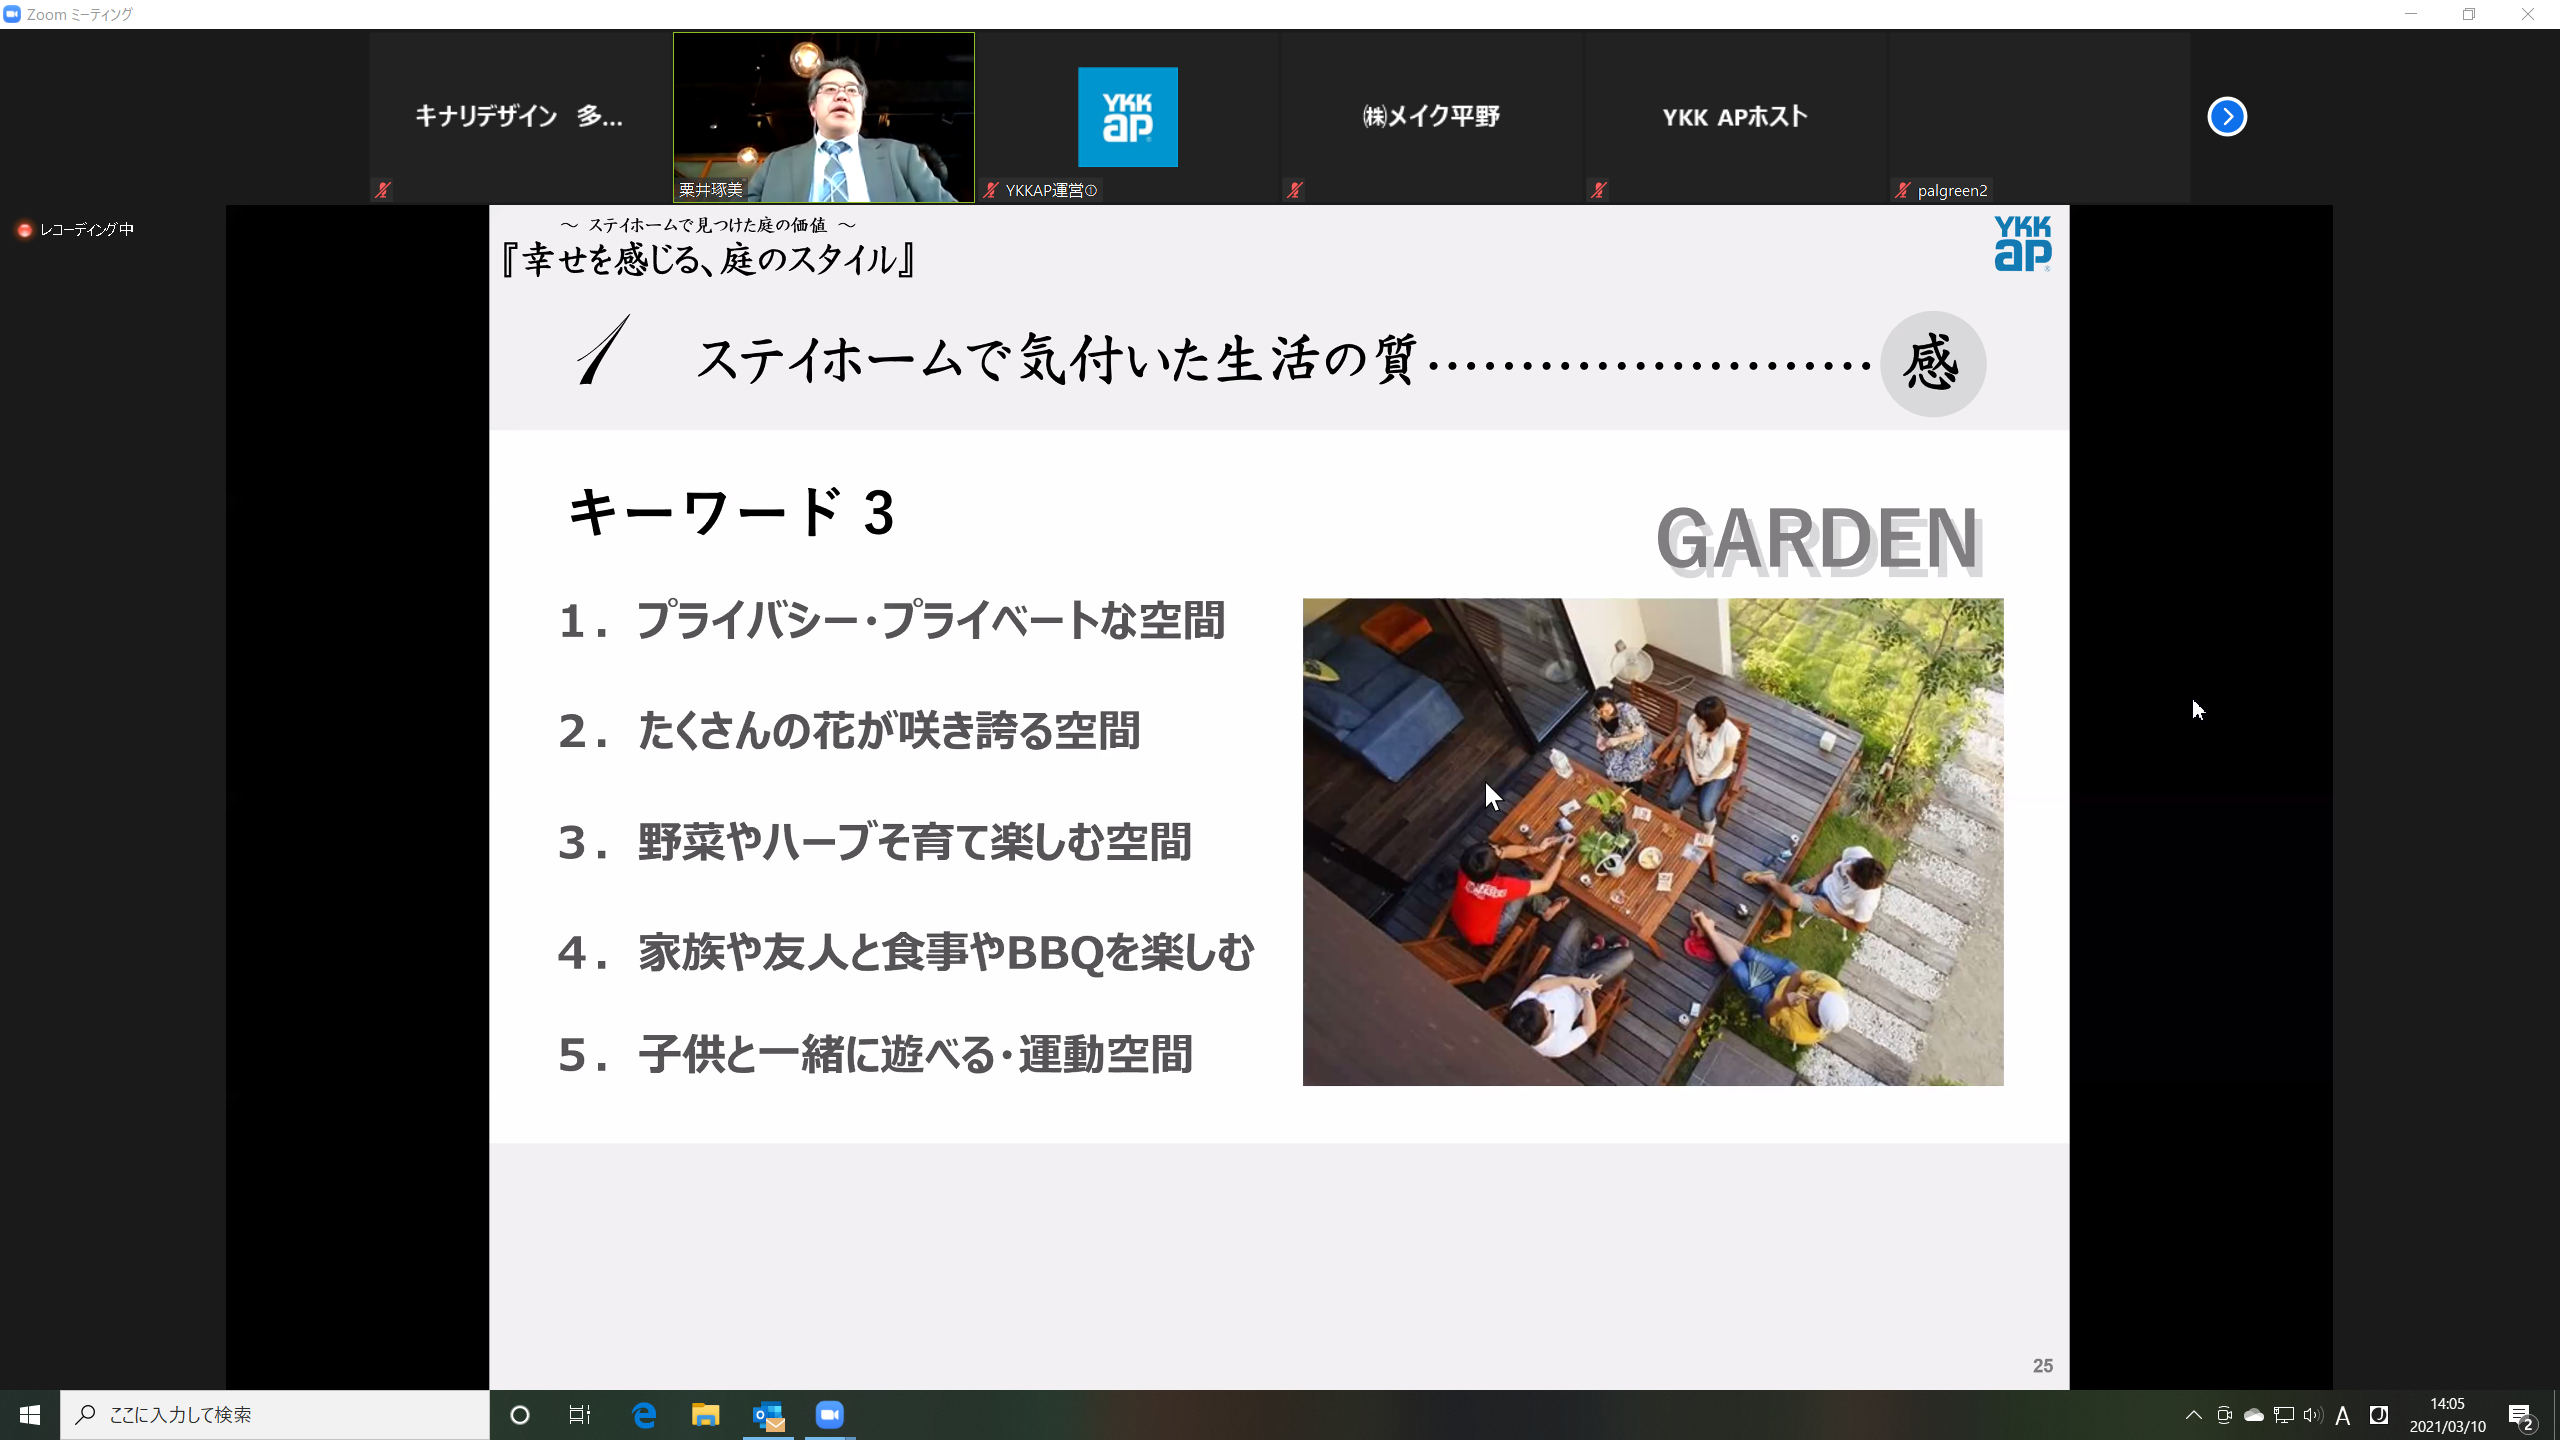Viewport: 2560px width, 1440px height.
Task: Click the taskbar search box ここに入力して検索
Action: pyautogui.click(x=275, y=1415)
